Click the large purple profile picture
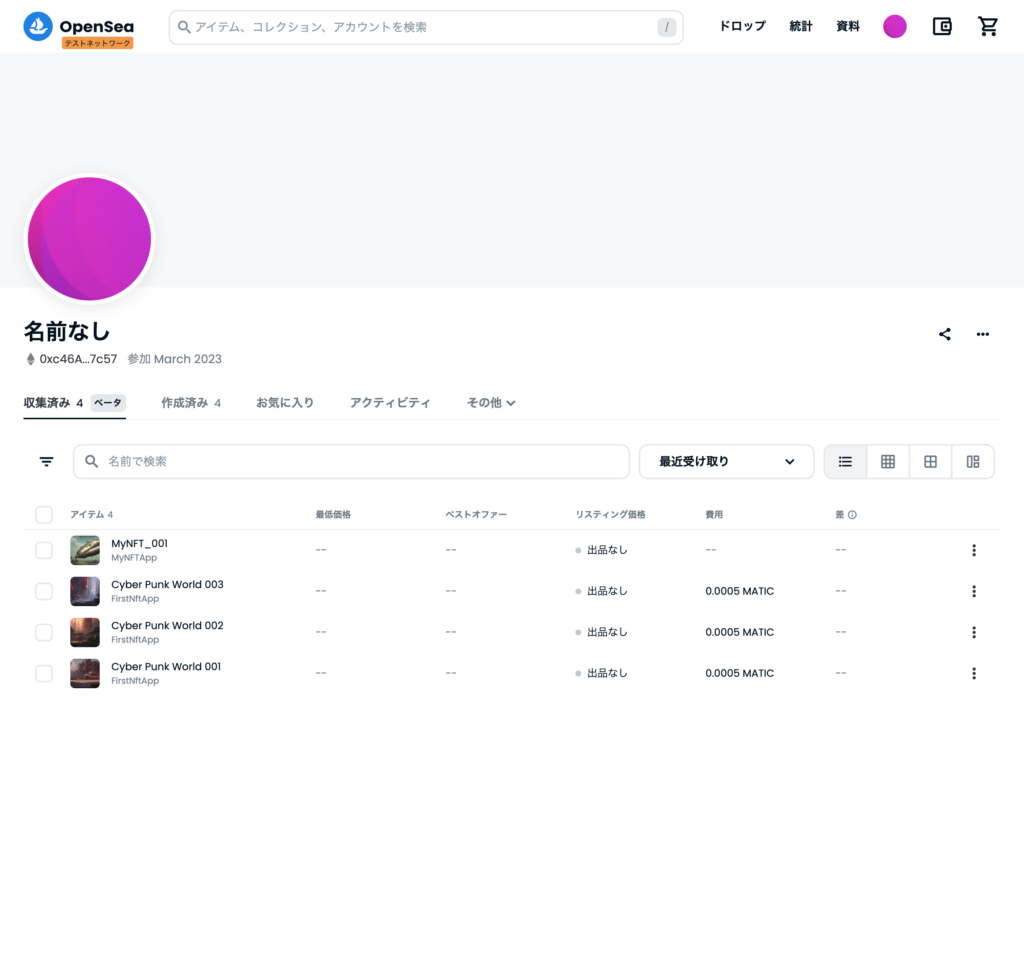 pos(89,238)
